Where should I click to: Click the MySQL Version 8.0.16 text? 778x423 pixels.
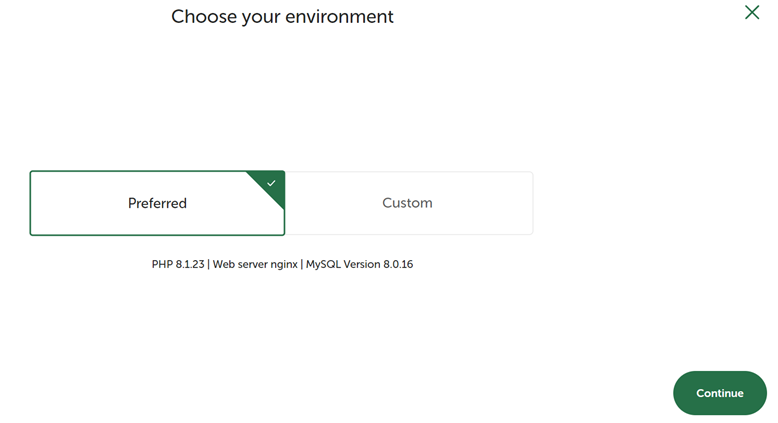click(x=359, y=265)
